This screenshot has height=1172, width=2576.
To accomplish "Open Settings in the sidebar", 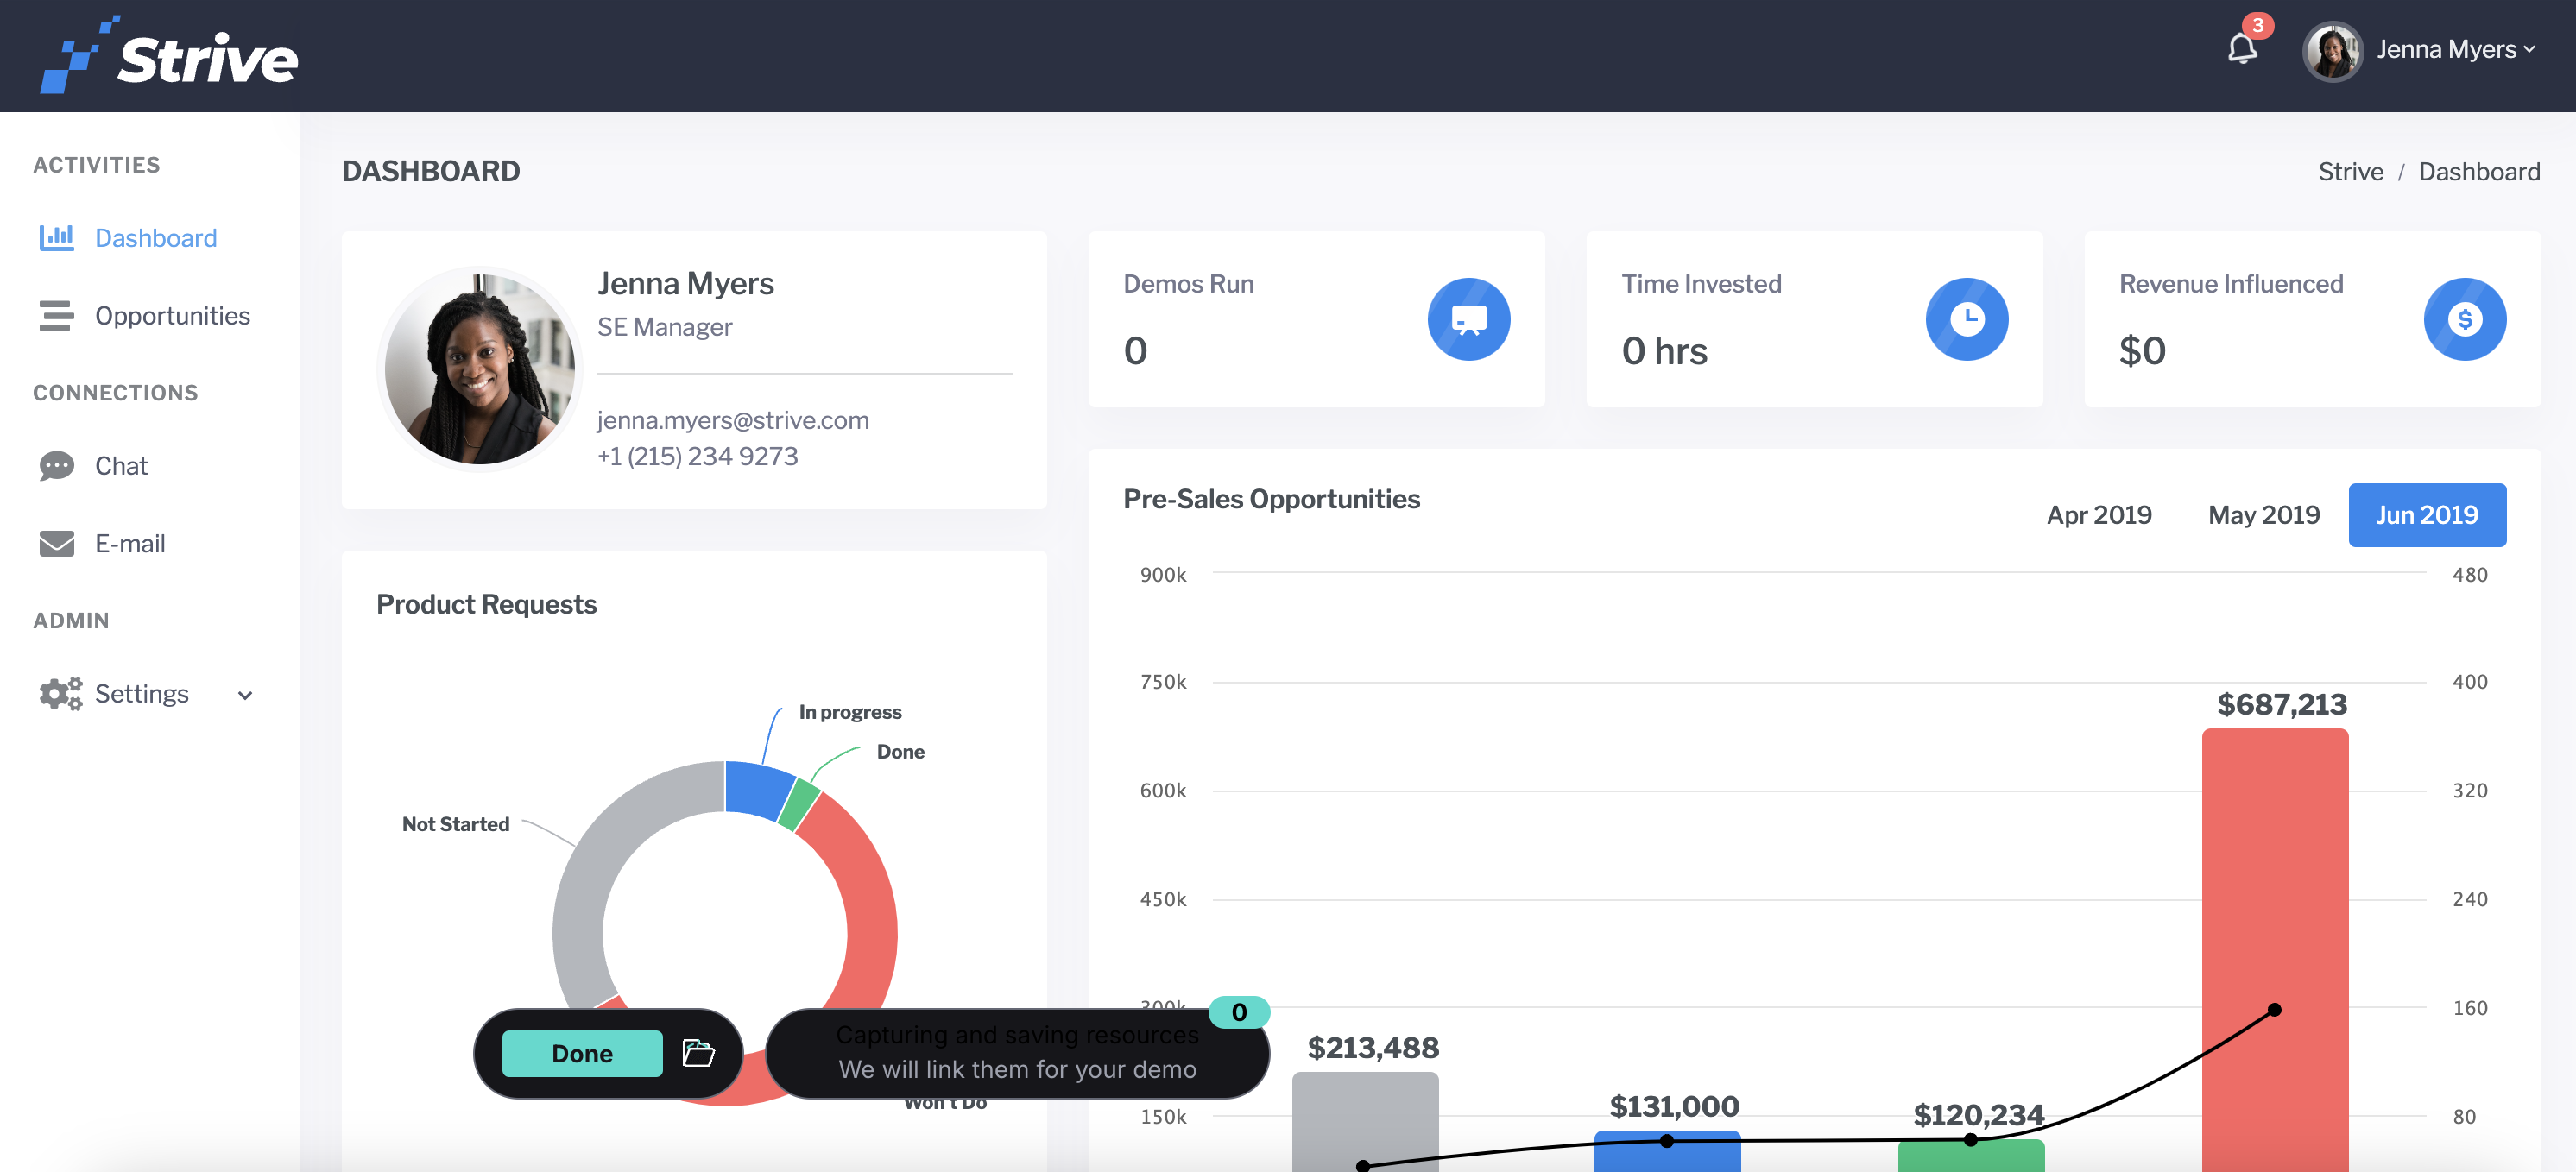I will (x=141, y=694).
